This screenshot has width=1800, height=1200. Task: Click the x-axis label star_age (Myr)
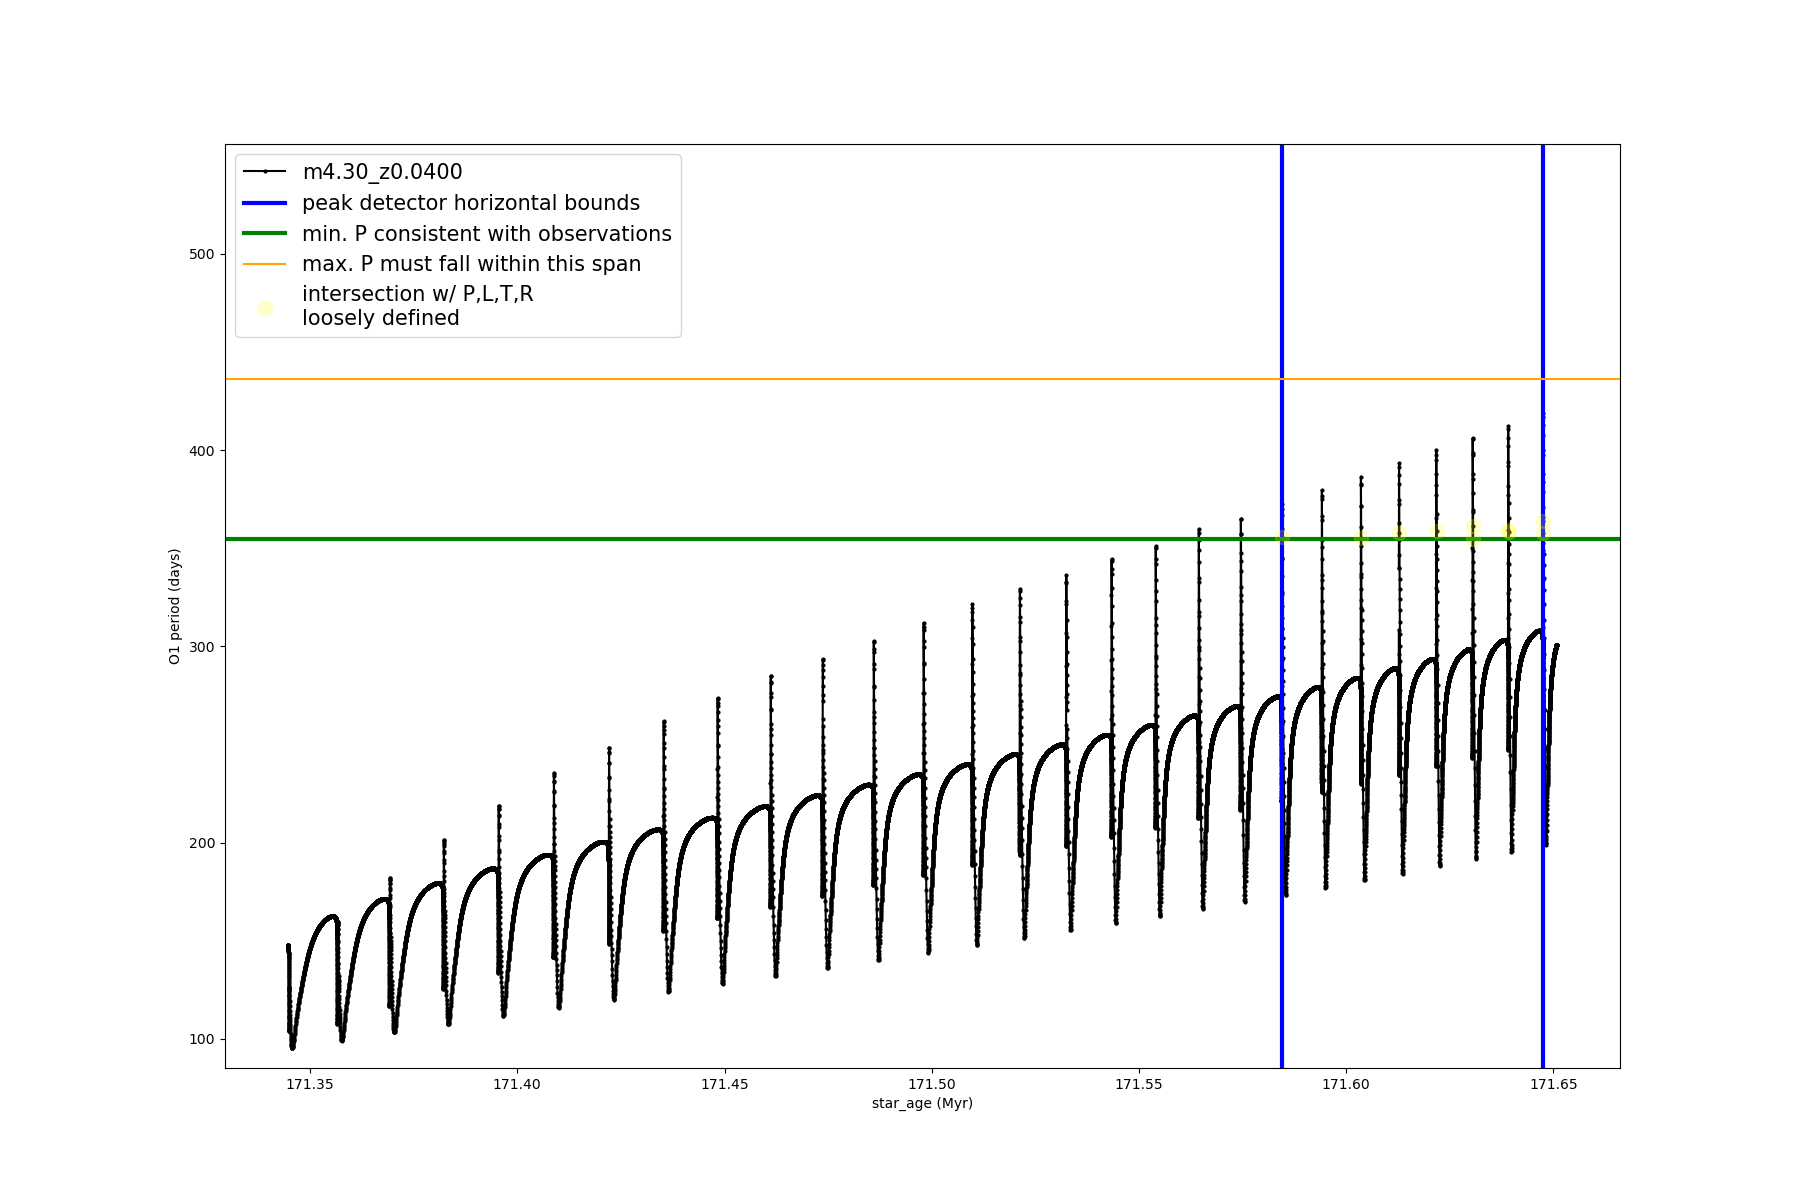(x=922, y=1103)
